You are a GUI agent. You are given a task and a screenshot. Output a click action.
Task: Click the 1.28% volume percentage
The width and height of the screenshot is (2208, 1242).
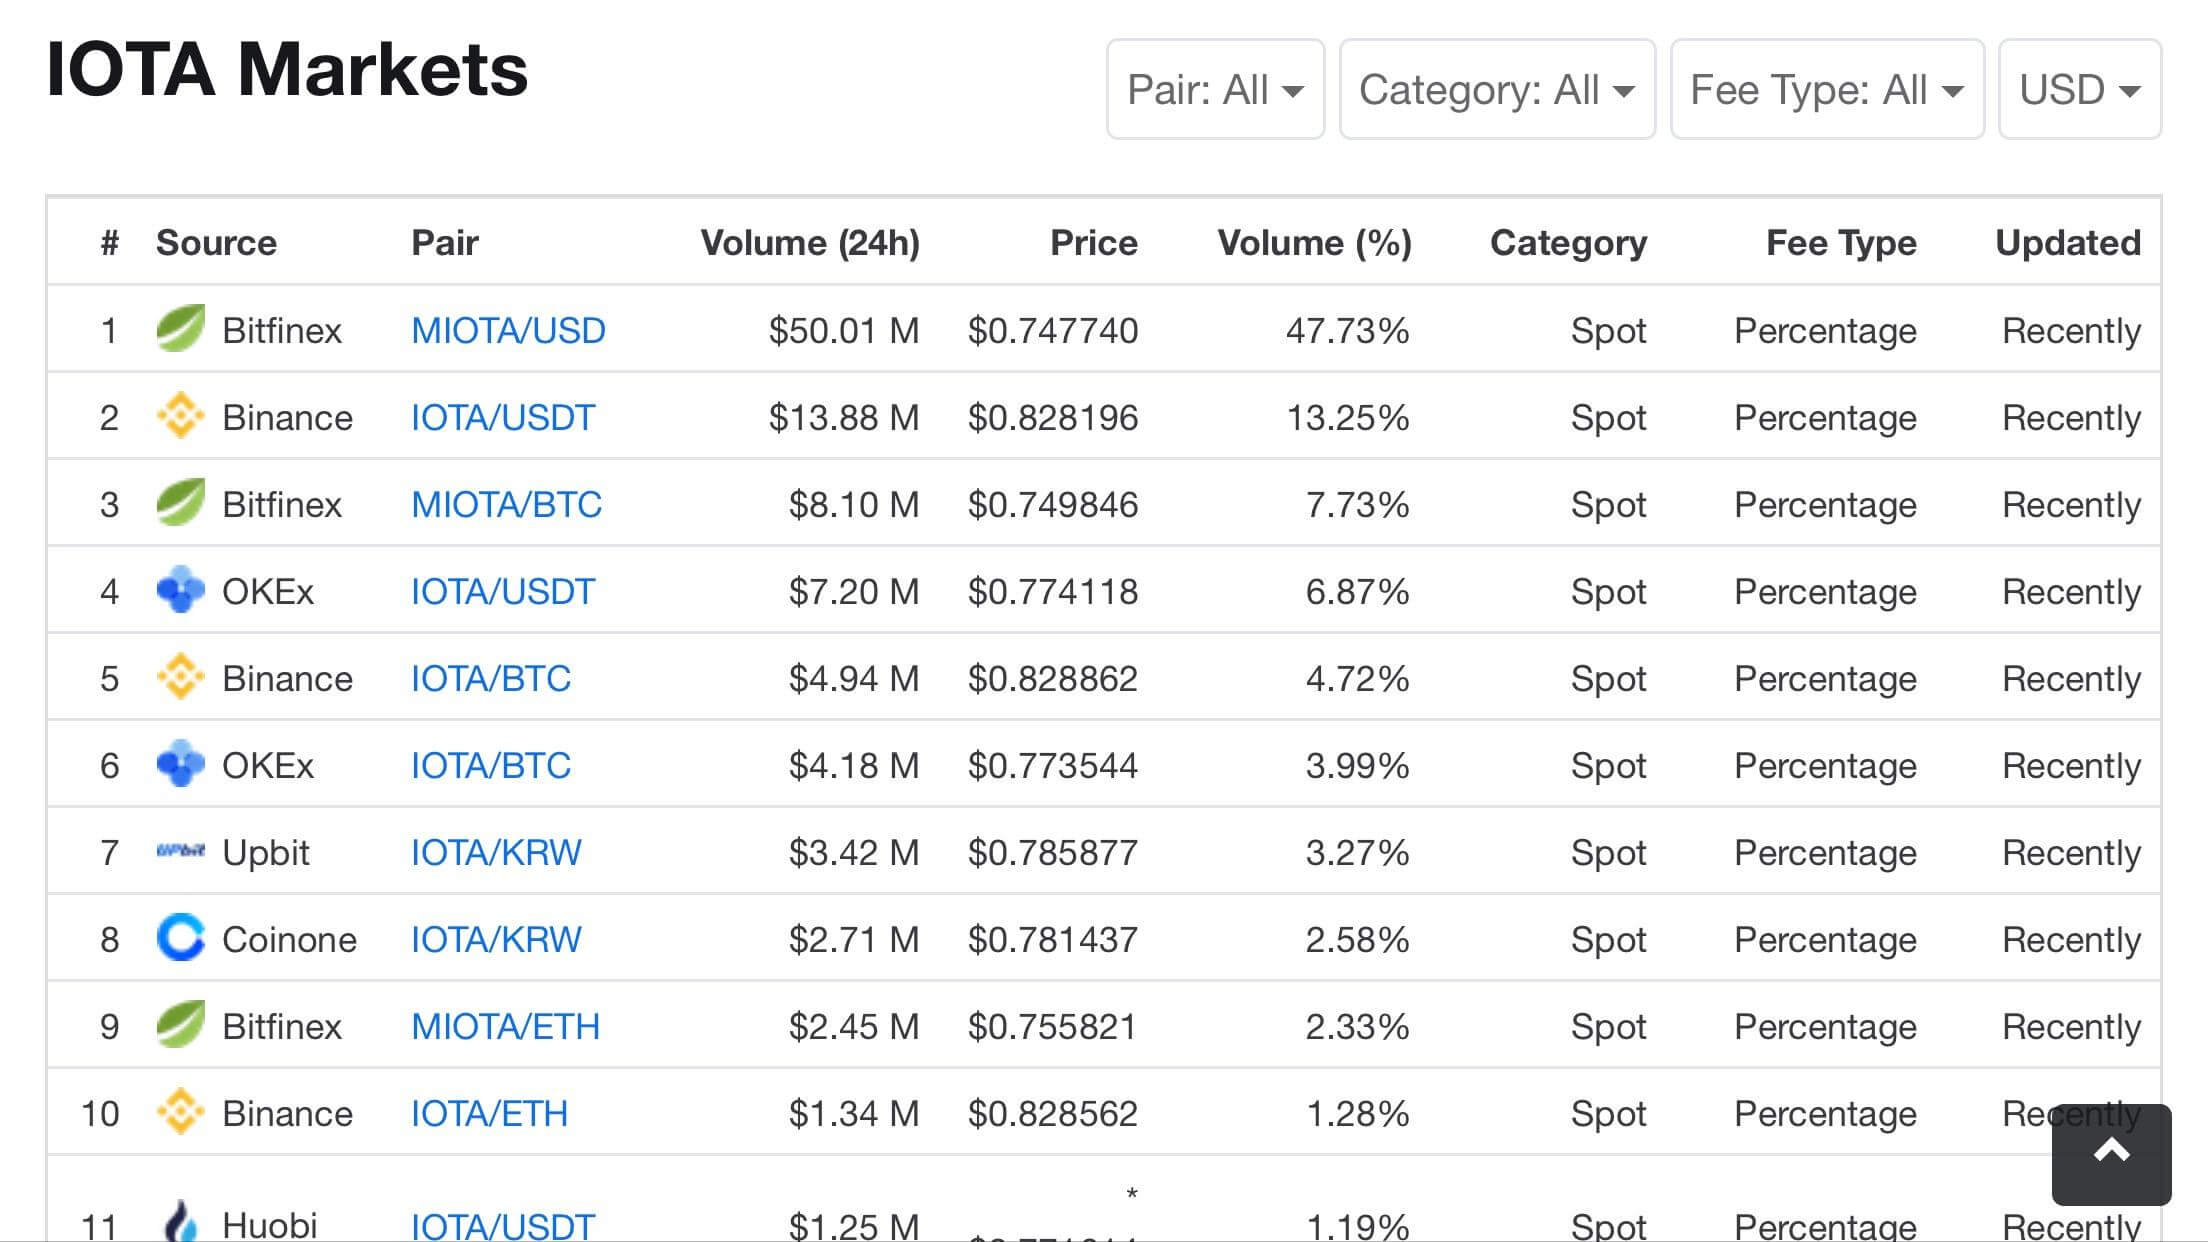click(1357, 1114)
